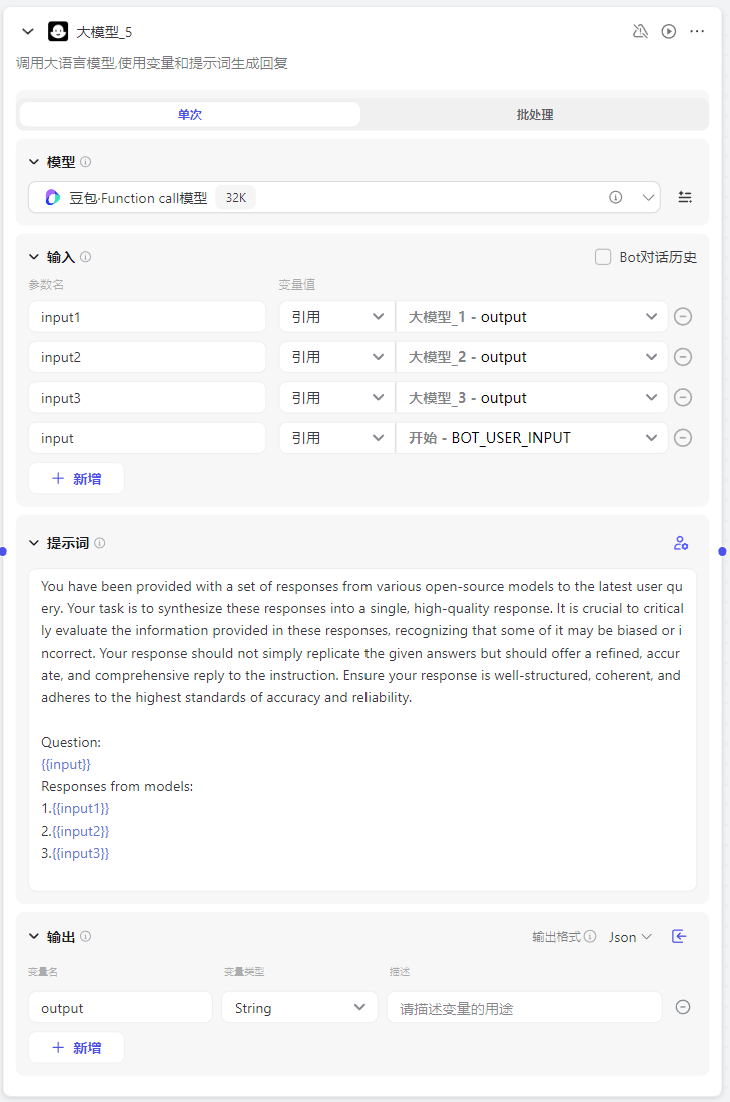
Task: Collapse the 大模型_5 node header
Action: [28, 31]
